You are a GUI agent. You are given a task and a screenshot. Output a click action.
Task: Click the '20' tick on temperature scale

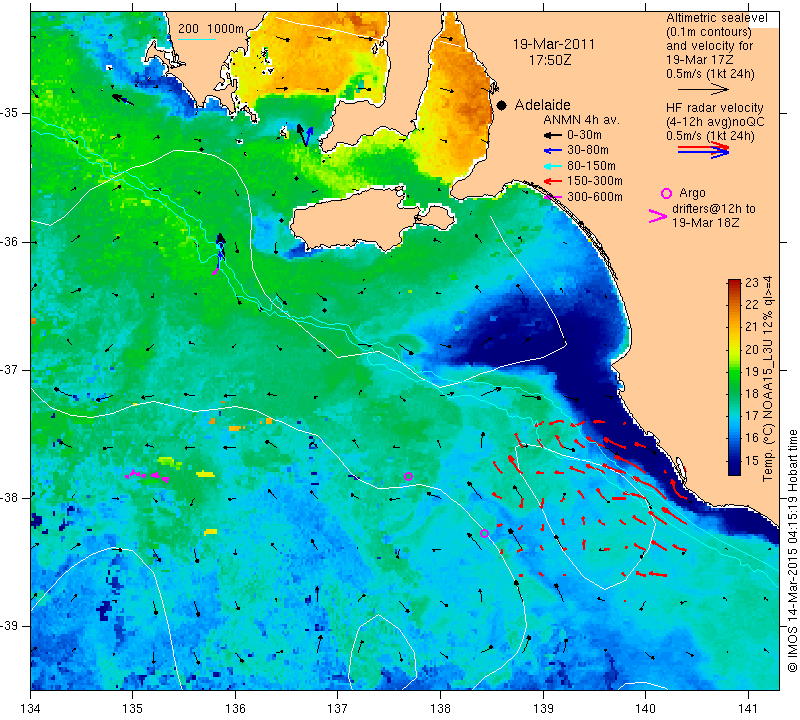coord(752,349)
